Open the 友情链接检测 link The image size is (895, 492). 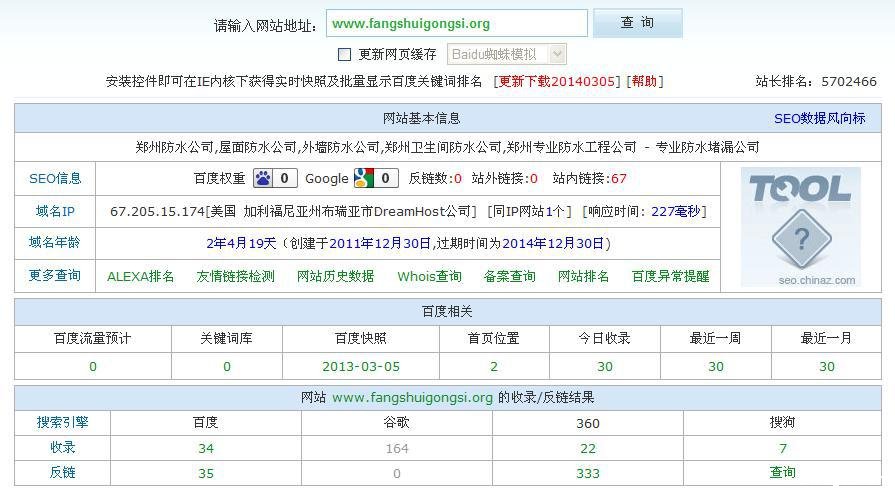click(235, 276)
